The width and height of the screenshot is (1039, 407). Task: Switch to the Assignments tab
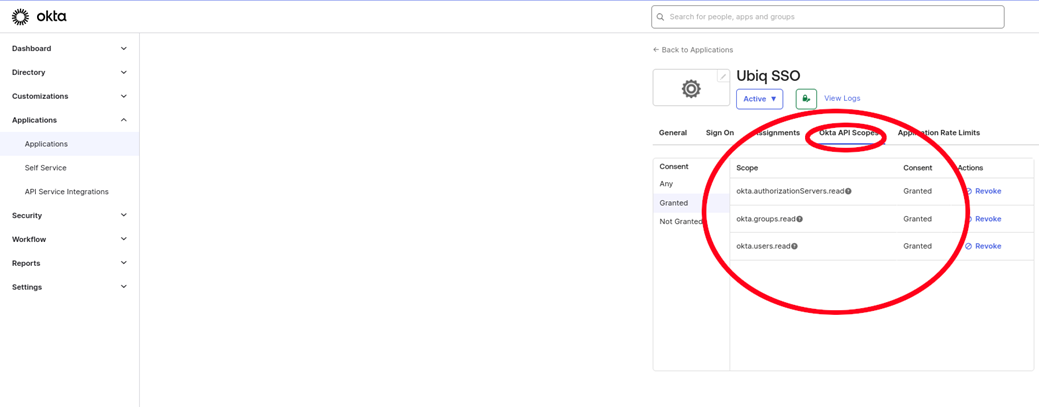(775, 133)
